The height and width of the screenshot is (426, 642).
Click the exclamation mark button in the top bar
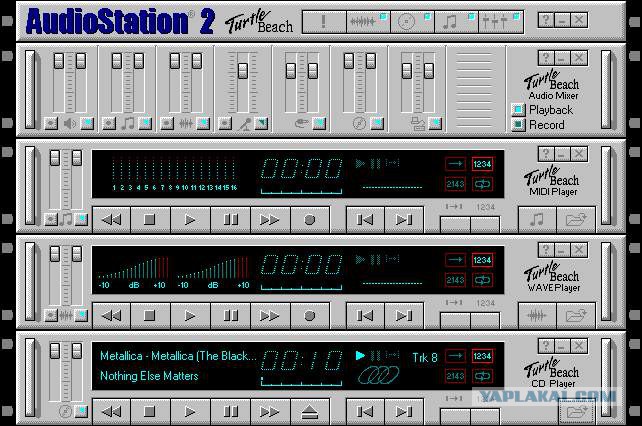click(324, 22)
